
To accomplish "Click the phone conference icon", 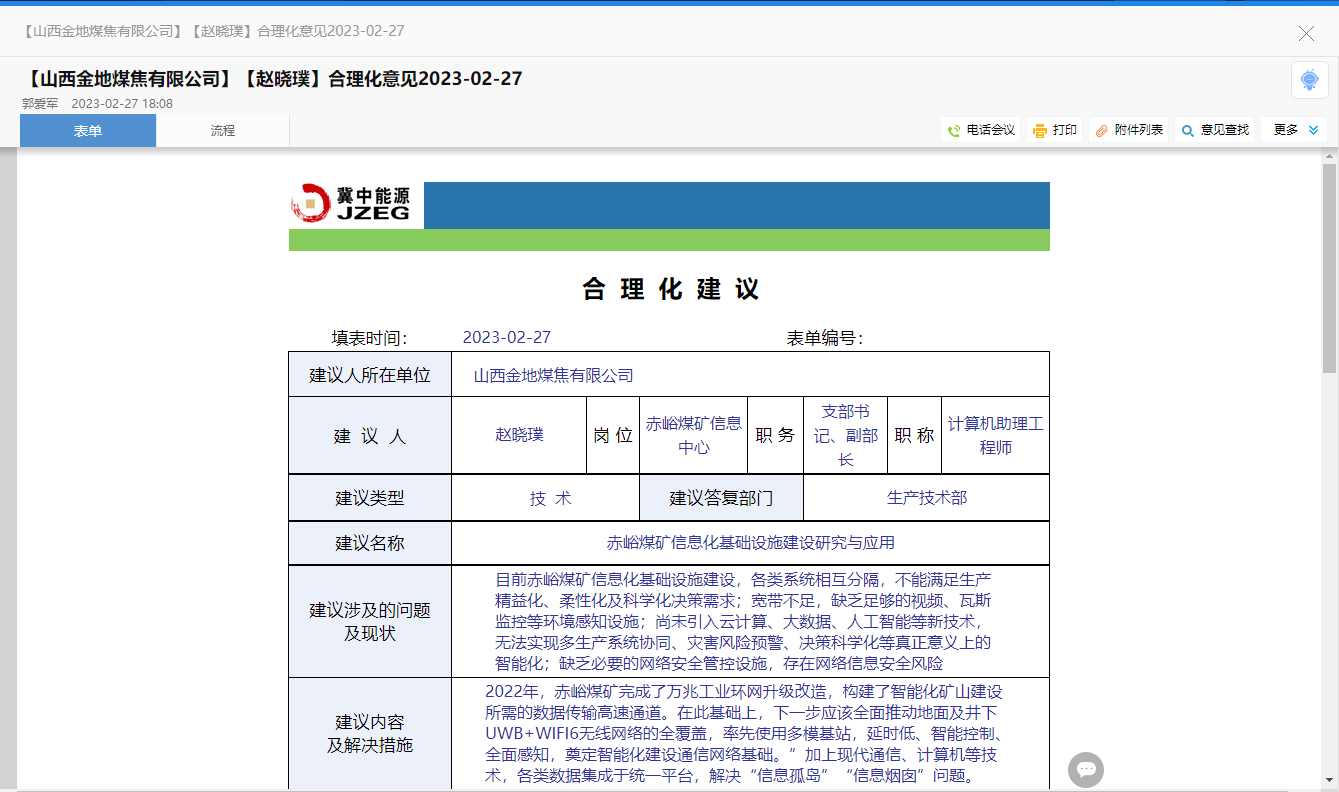I will click(x=954, y=131).
